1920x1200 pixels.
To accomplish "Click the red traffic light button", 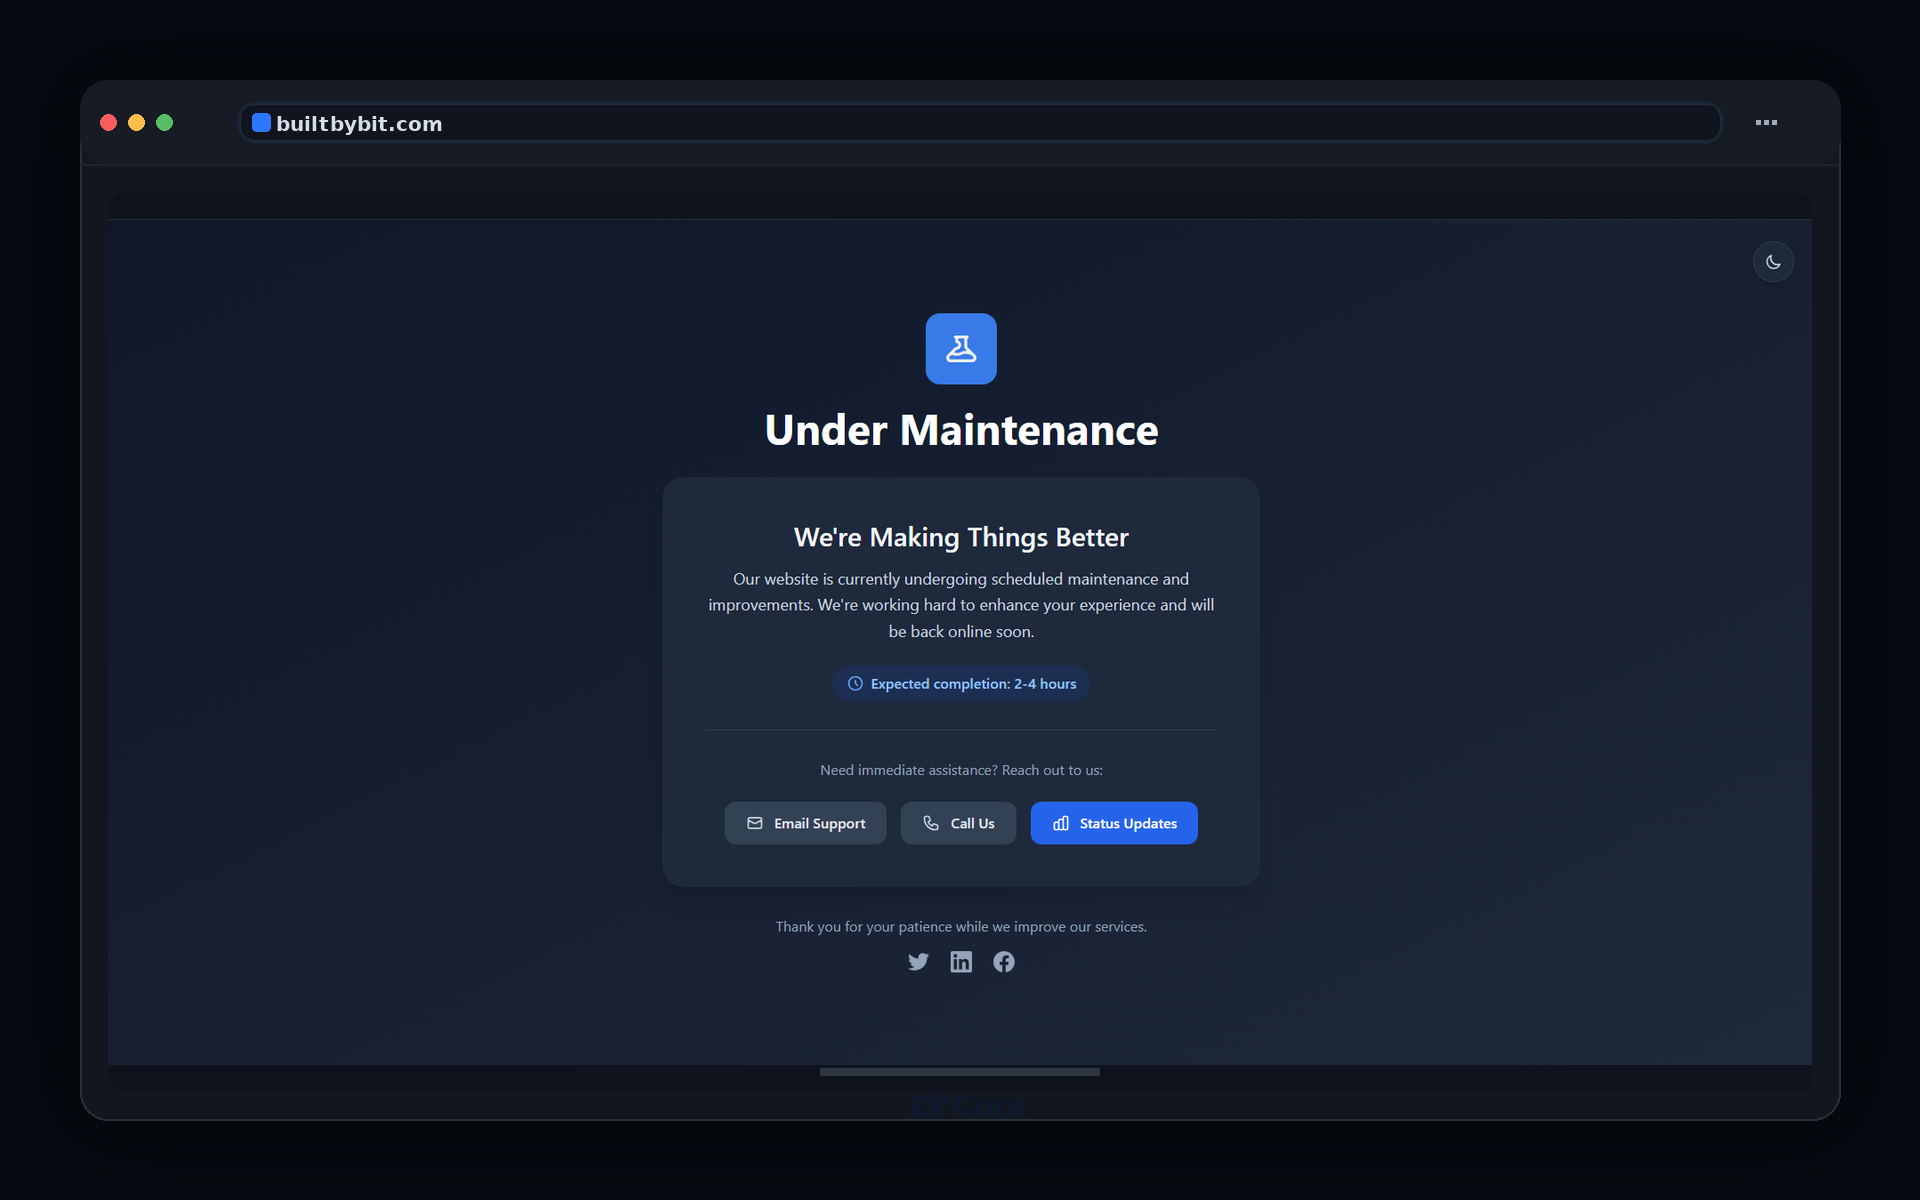I will 108,122.
